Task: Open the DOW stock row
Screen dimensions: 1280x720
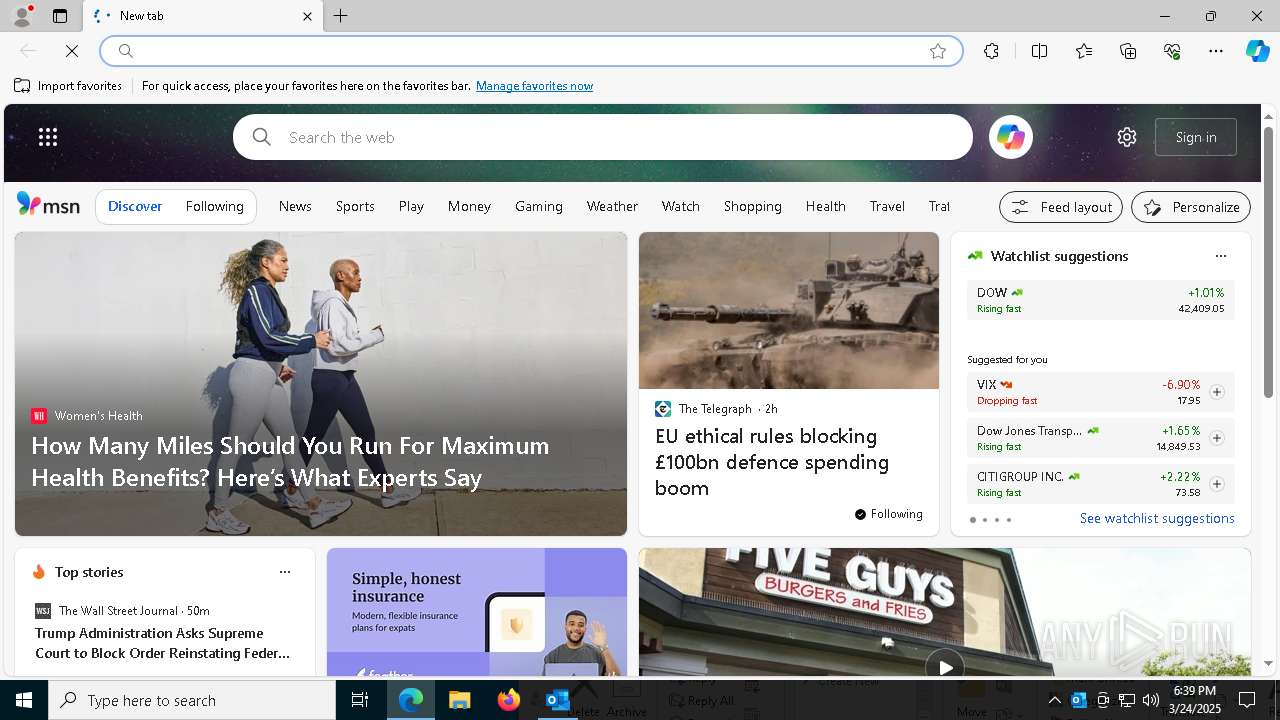Action: 1100,300
